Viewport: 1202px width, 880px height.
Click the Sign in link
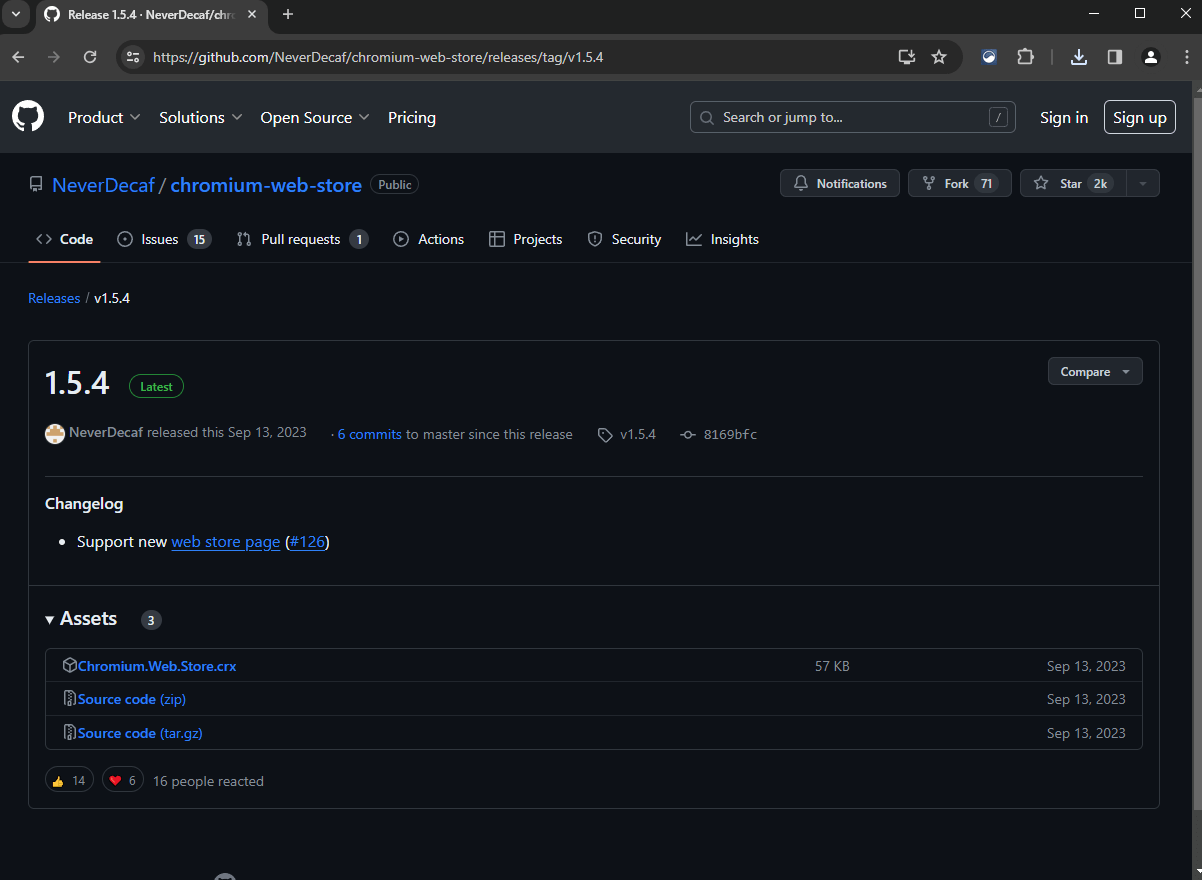coord(1064,118)
